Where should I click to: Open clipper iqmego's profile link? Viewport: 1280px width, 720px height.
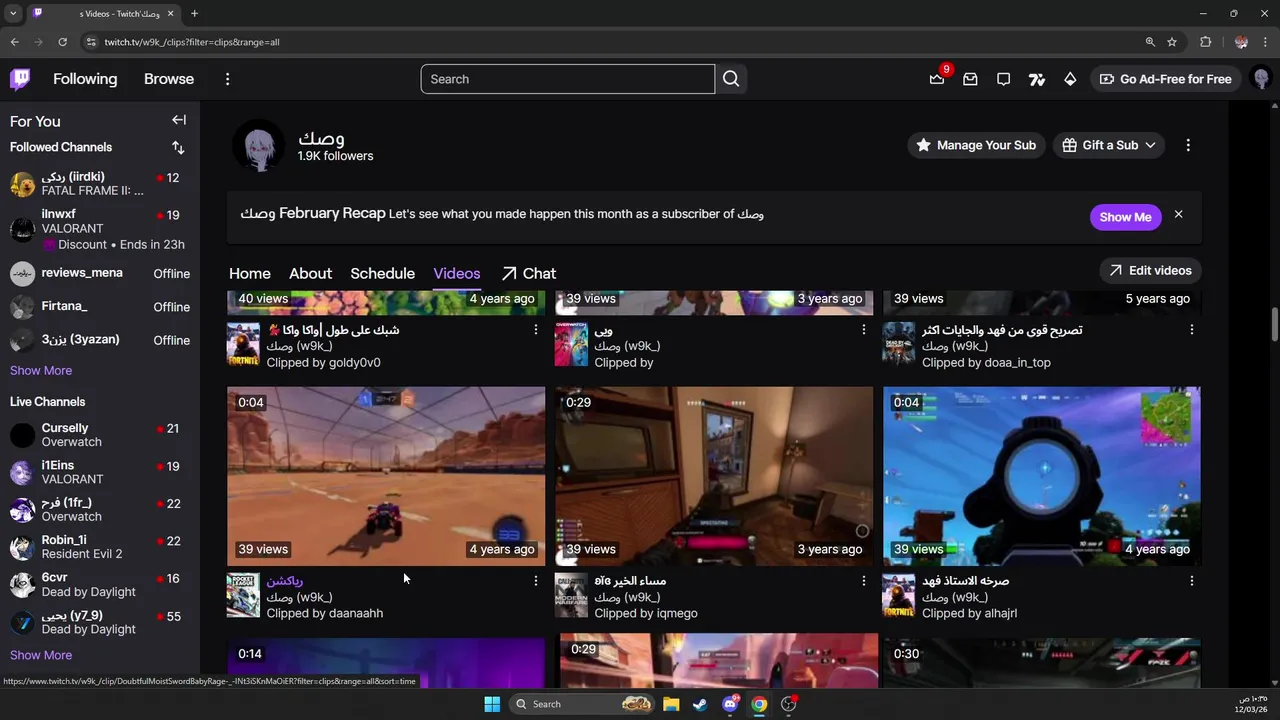pos(677,613)
